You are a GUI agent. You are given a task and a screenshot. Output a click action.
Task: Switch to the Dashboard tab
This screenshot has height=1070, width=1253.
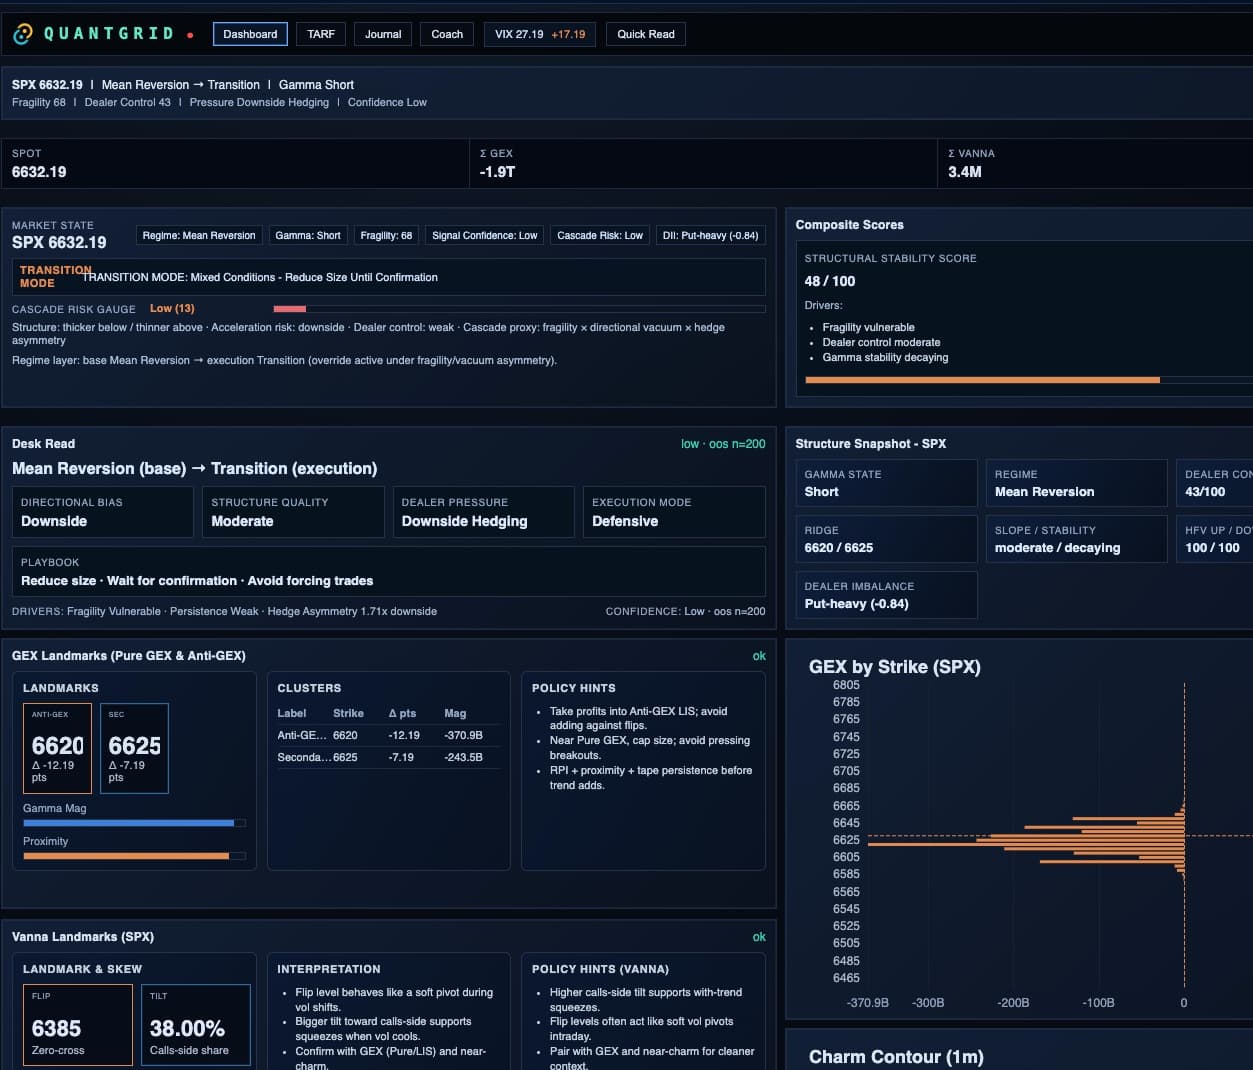coord(250,33)
